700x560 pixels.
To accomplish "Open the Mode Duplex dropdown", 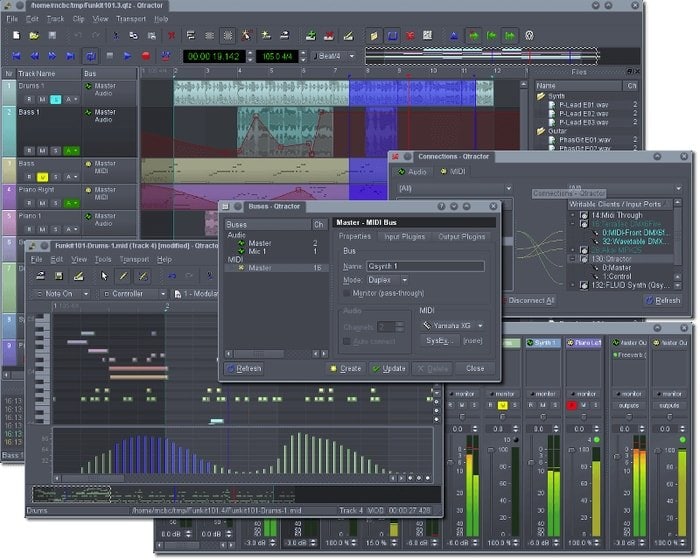I will [387, 280].
